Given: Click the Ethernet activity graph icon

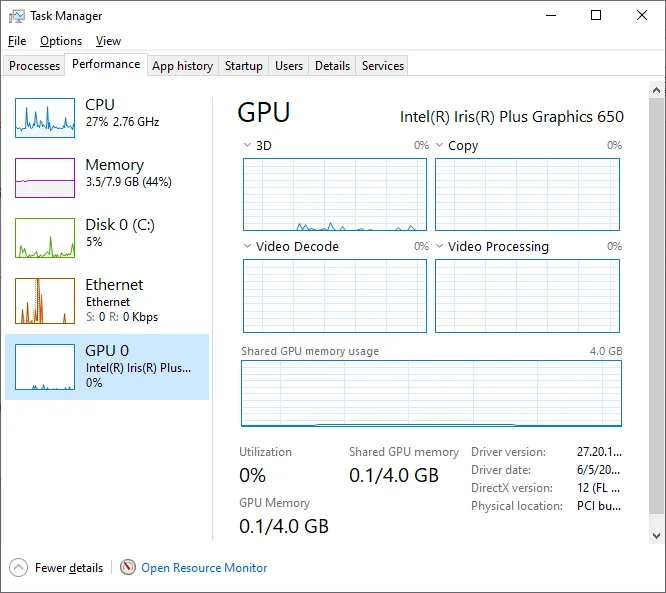Looking at the screenshot, I should [45, 301].
